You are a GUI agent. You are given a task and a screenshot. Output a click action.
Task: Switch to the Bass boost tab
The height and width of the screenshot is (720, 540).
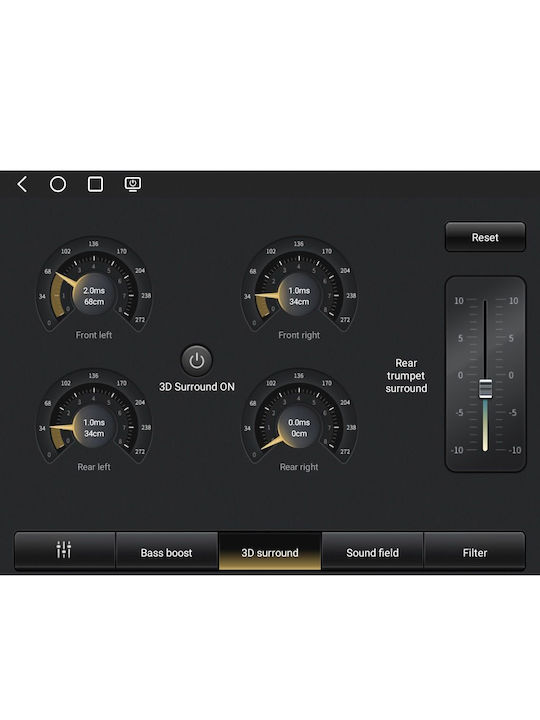pyautogui.click(x=167, y=551)
